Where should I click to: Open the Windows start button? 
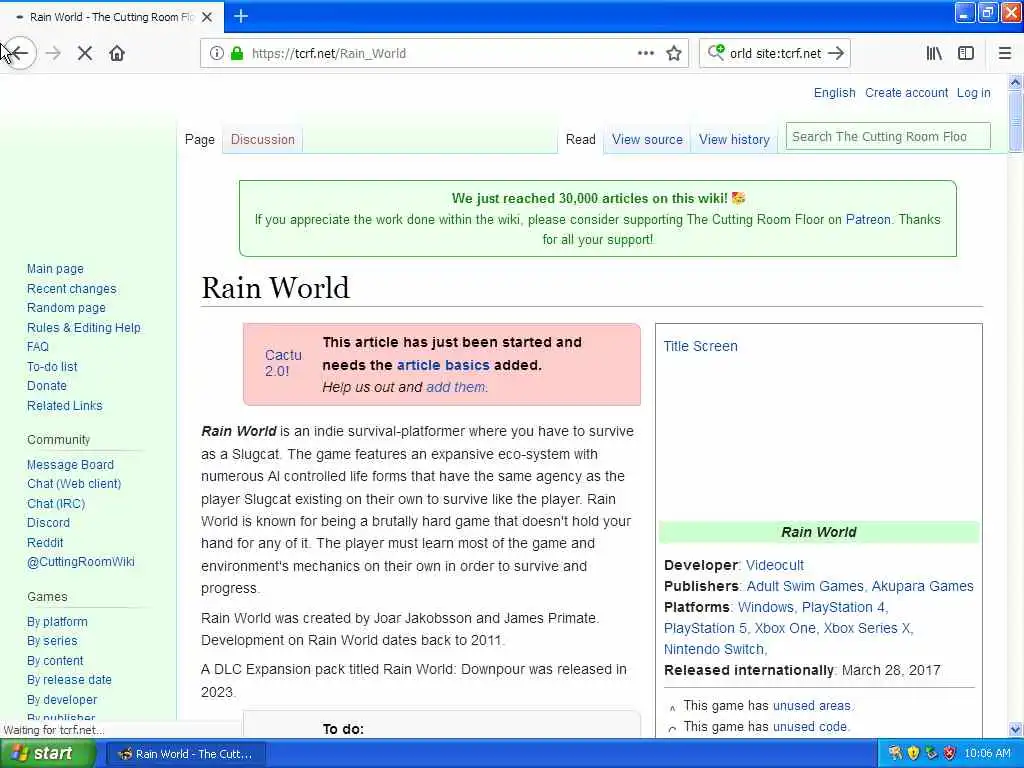pyautogui.click(x=46, y=753)
